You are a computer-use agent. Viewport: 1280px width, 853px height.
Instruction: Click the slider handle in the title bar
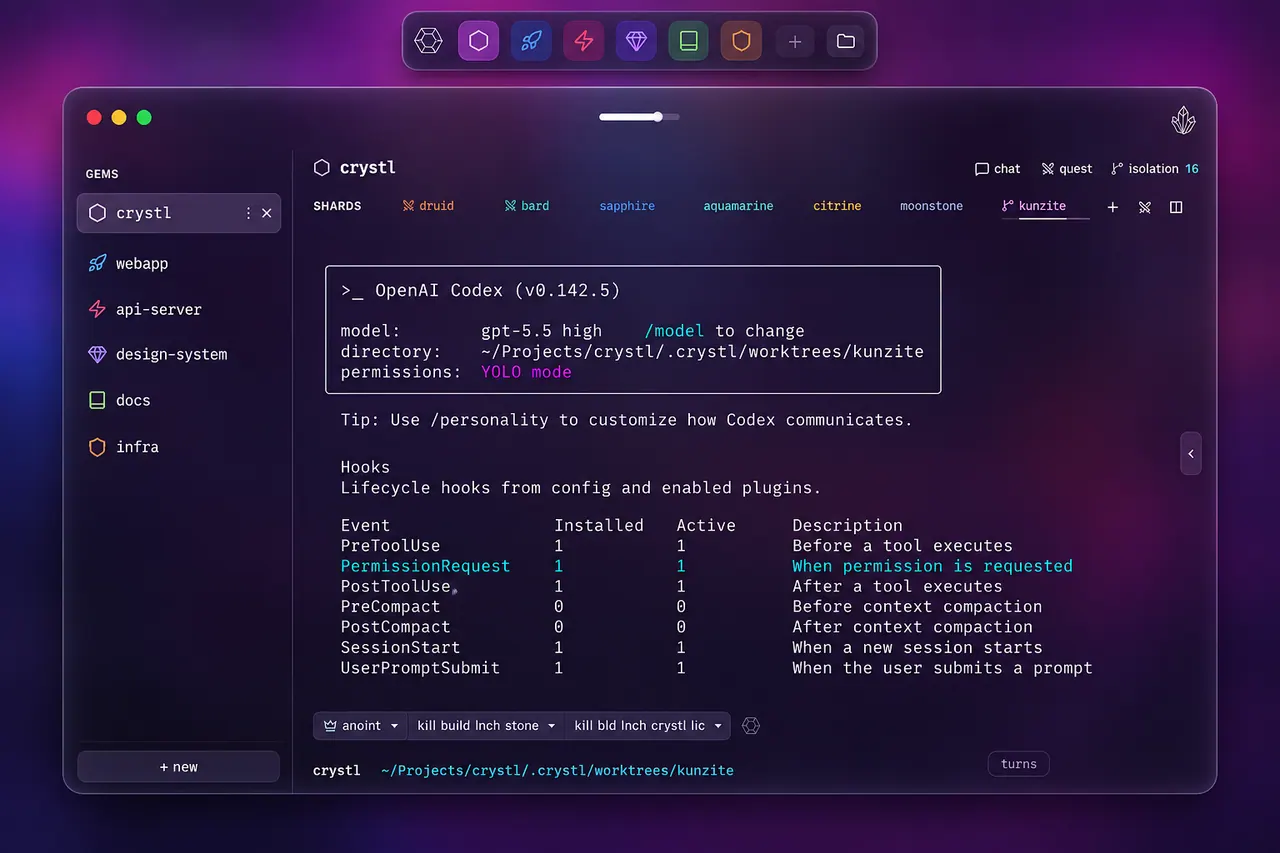point(658,117)
